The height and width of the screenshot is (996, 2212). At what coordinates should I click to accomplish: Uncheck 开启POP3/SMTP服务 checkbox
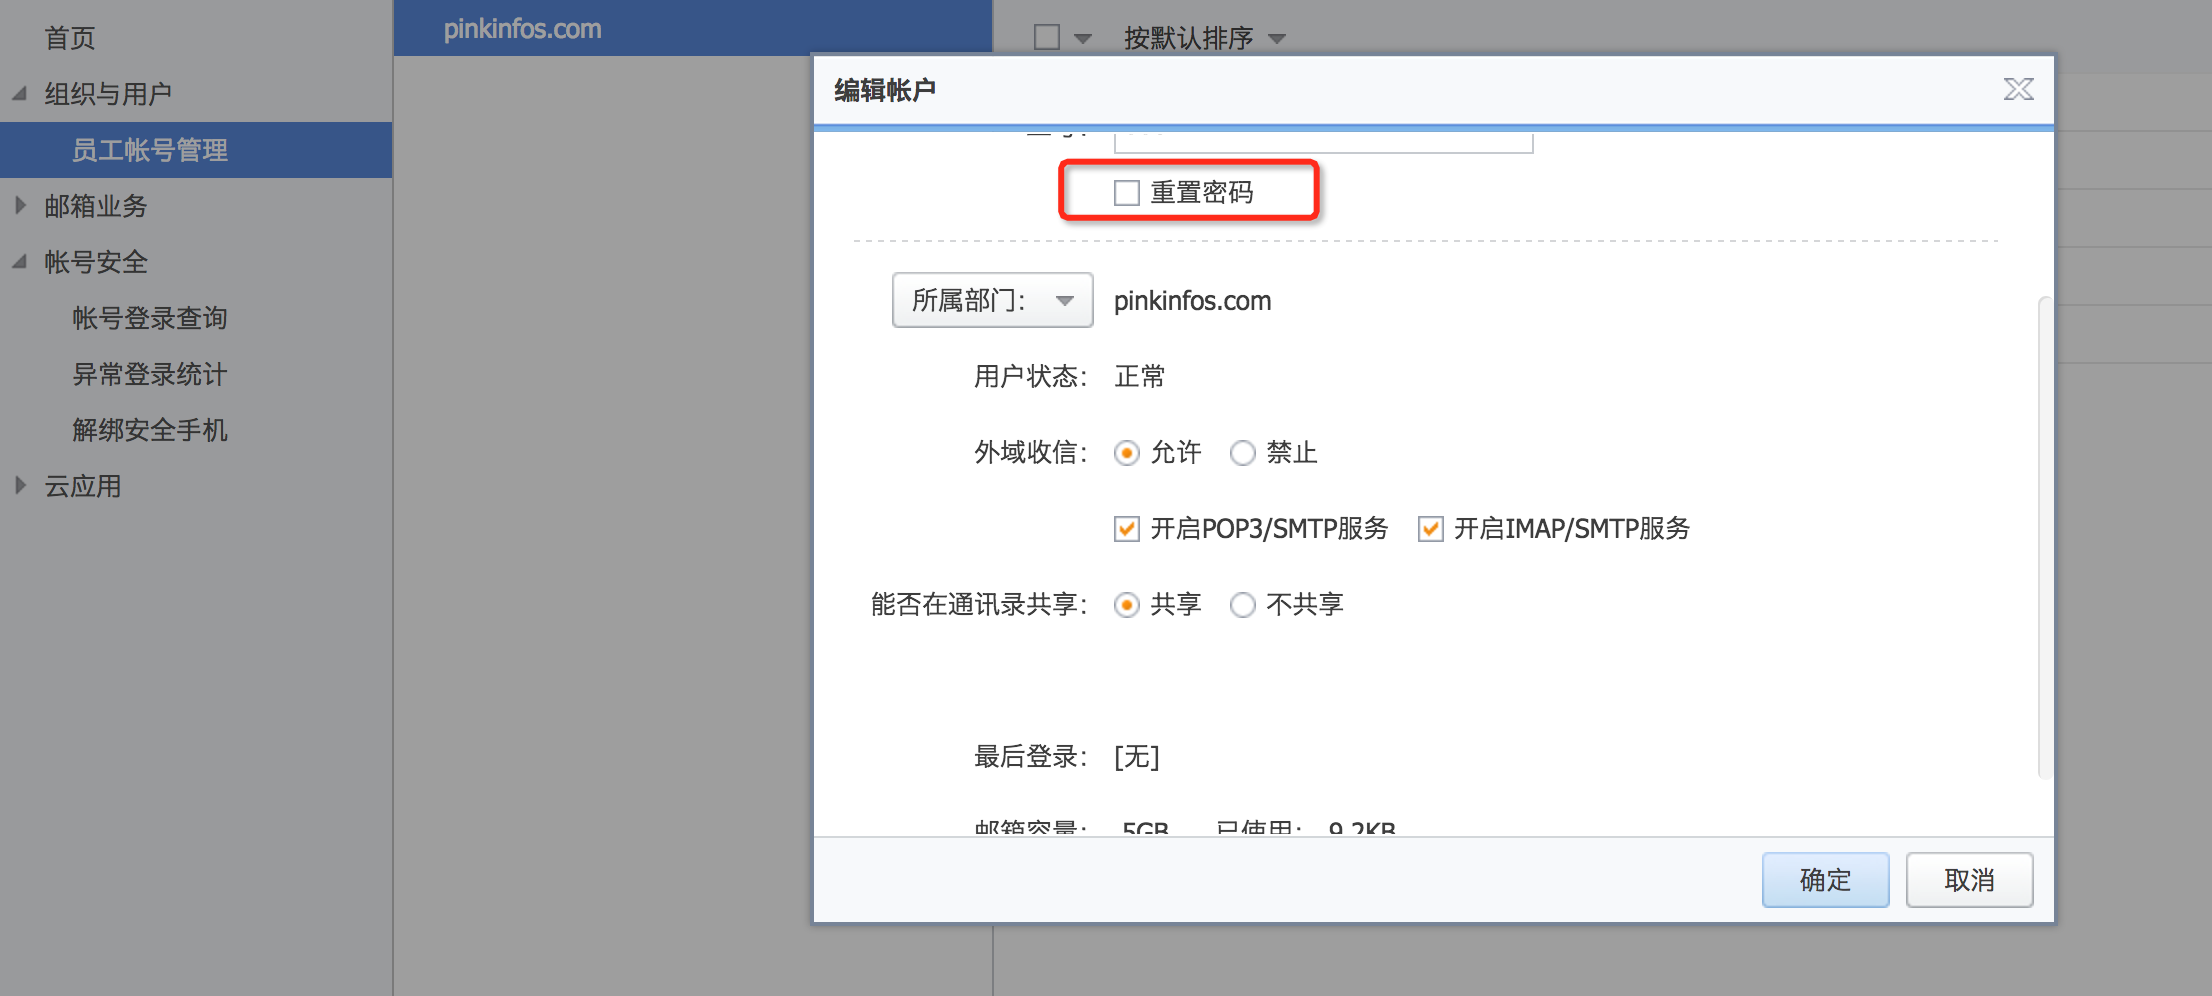1127,529
